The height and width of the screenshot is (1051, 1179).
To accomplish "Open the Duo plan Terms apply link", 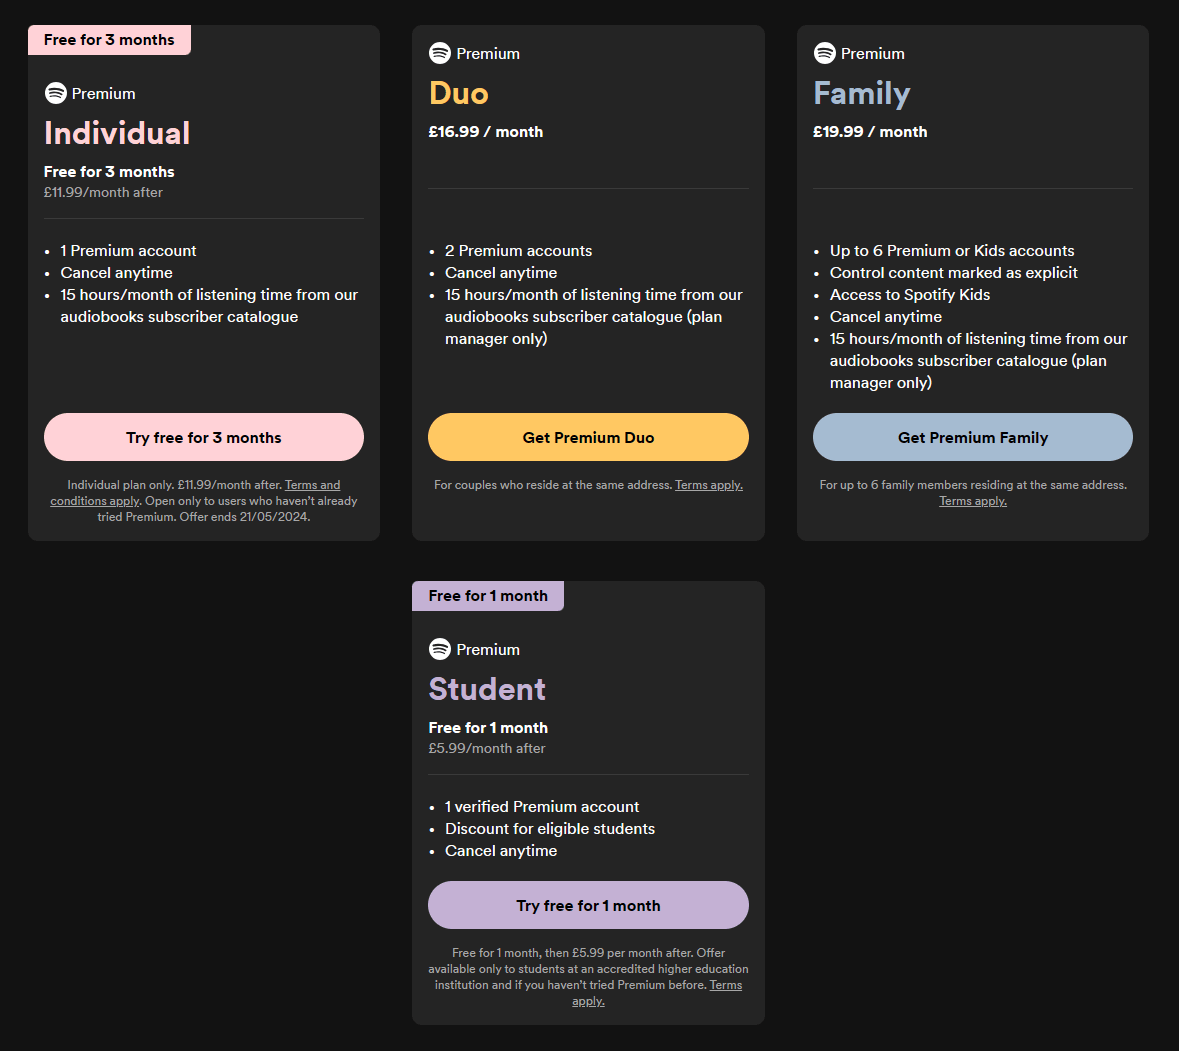I will point(708,485).
